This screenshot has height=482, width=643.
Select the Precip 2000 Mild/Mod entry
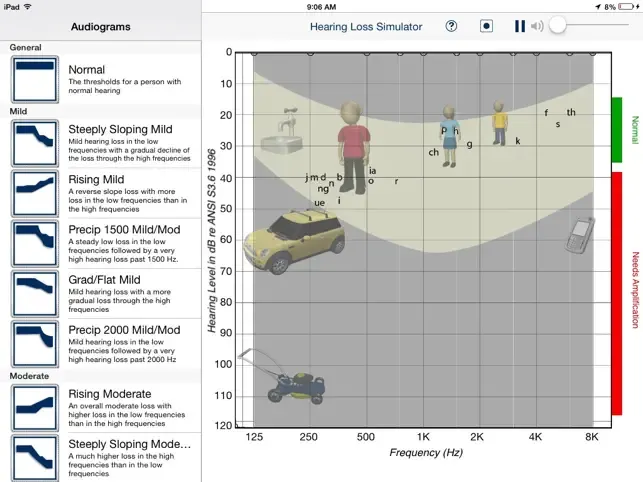point(100,344)
